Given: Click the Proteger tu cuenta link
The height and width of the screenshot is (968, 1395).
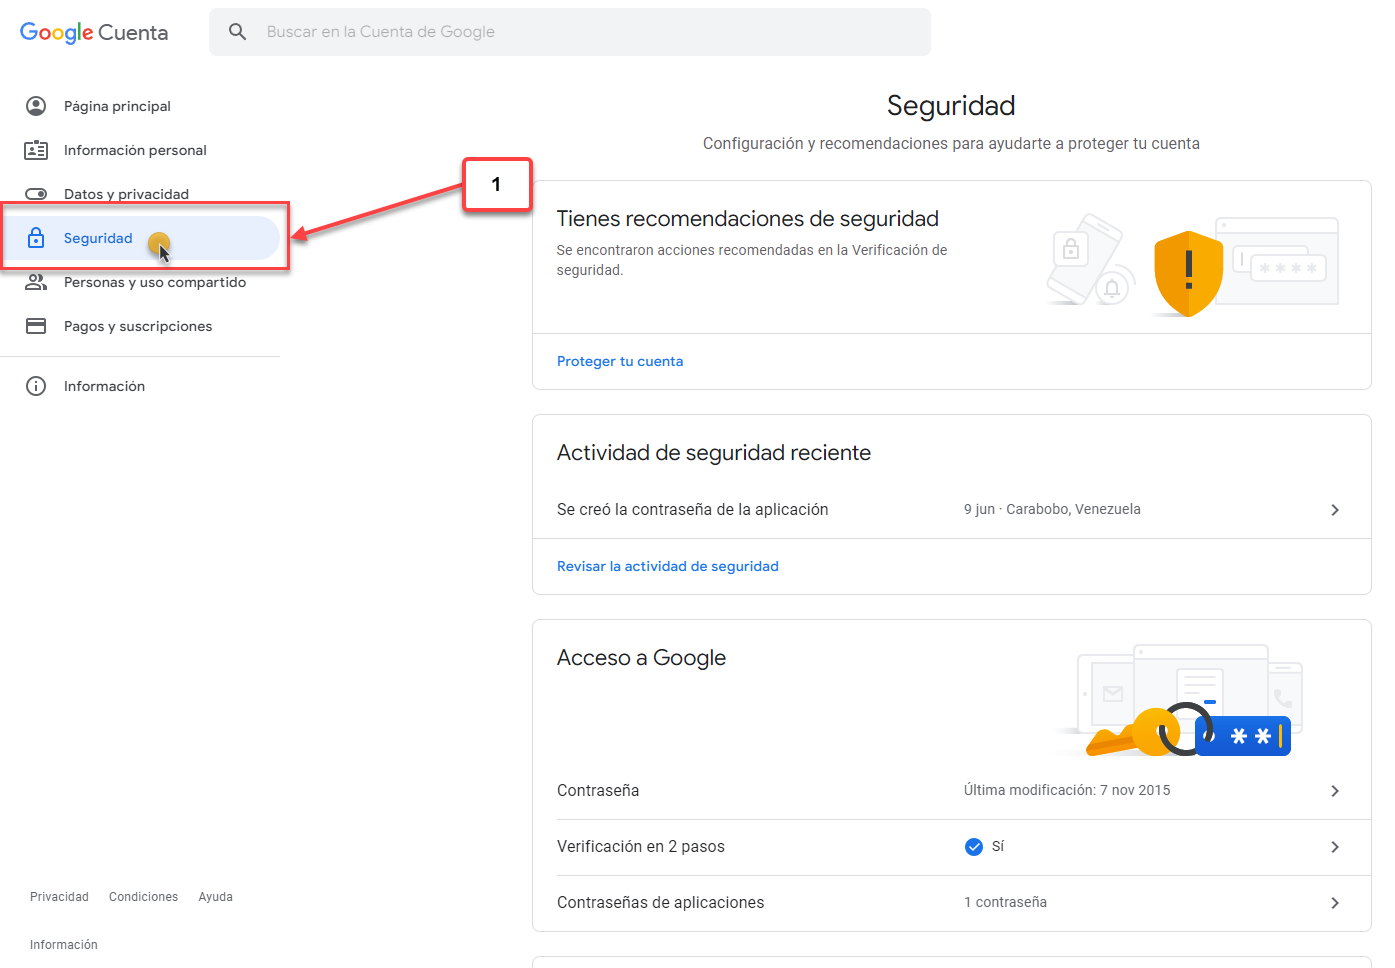Looking at the screenshot, I should click(x=620, y=361).
